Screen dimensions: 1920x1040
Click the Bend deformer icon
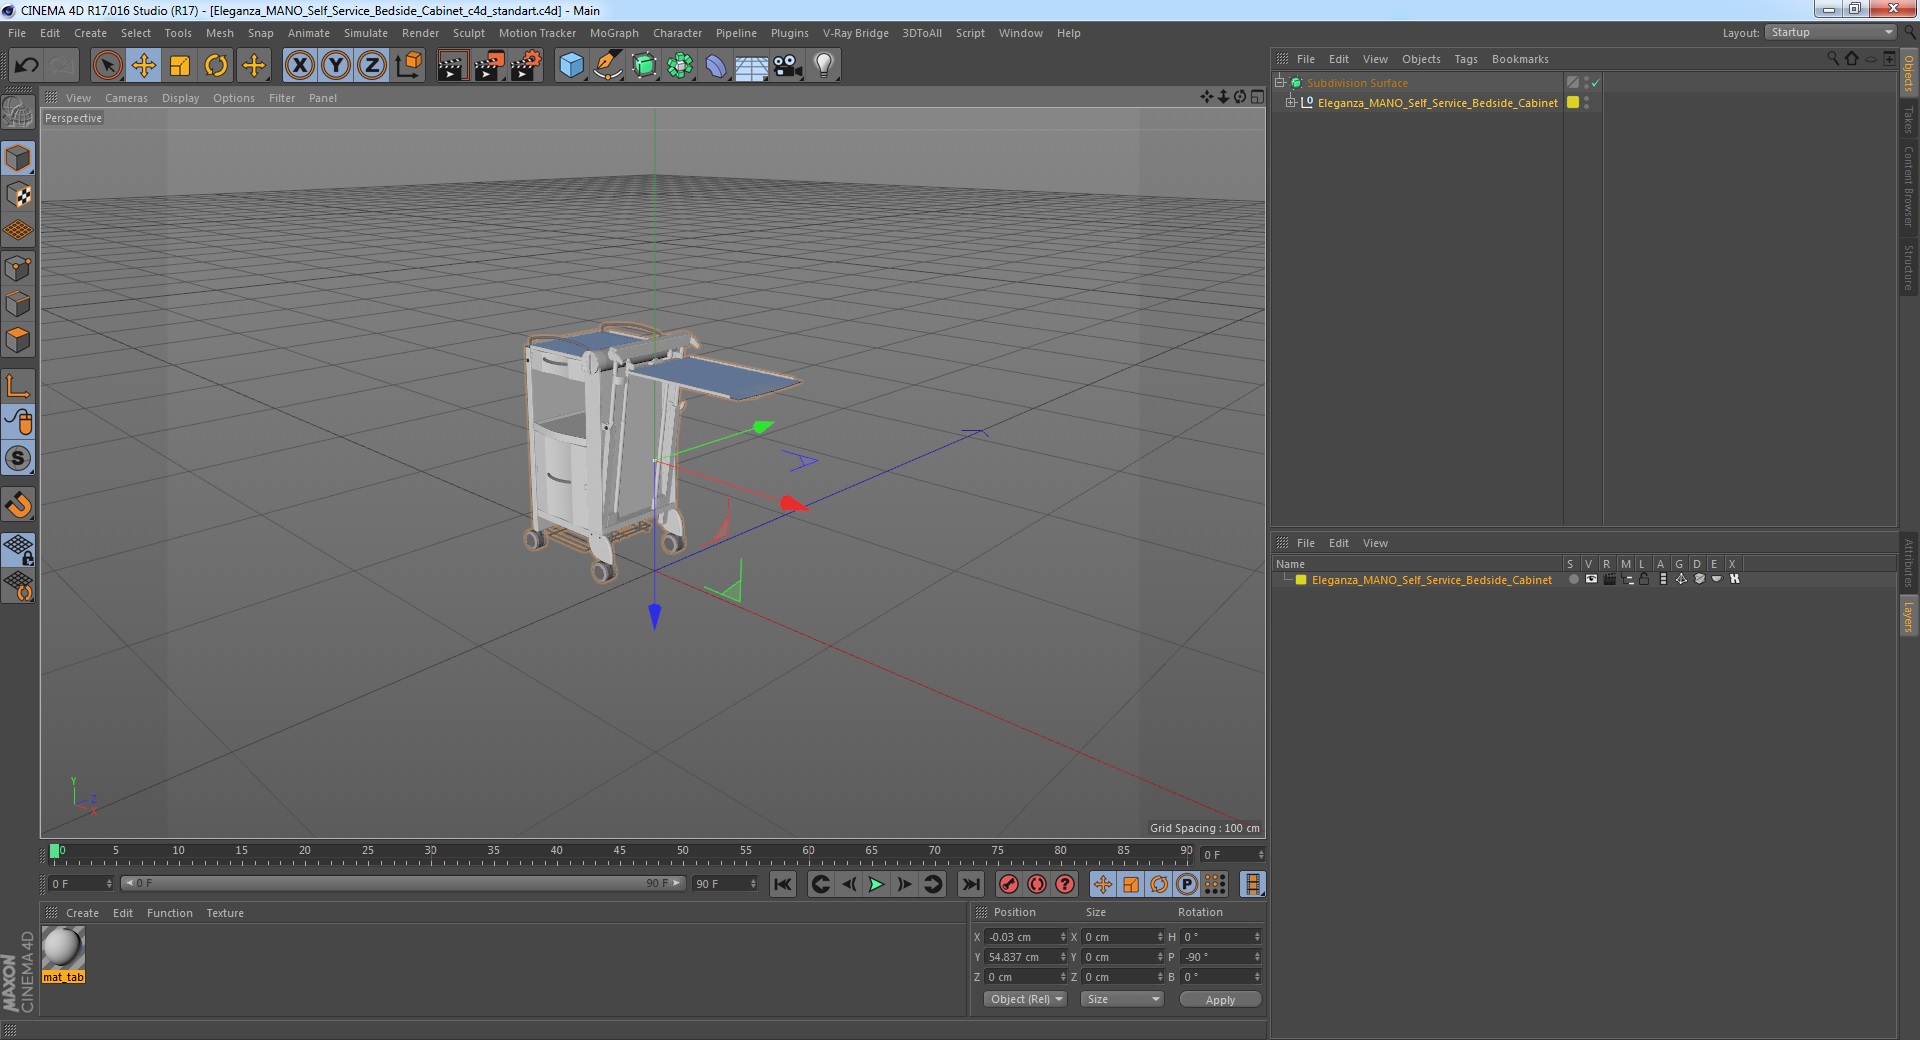pyautogui.click(x=716, y=66)
